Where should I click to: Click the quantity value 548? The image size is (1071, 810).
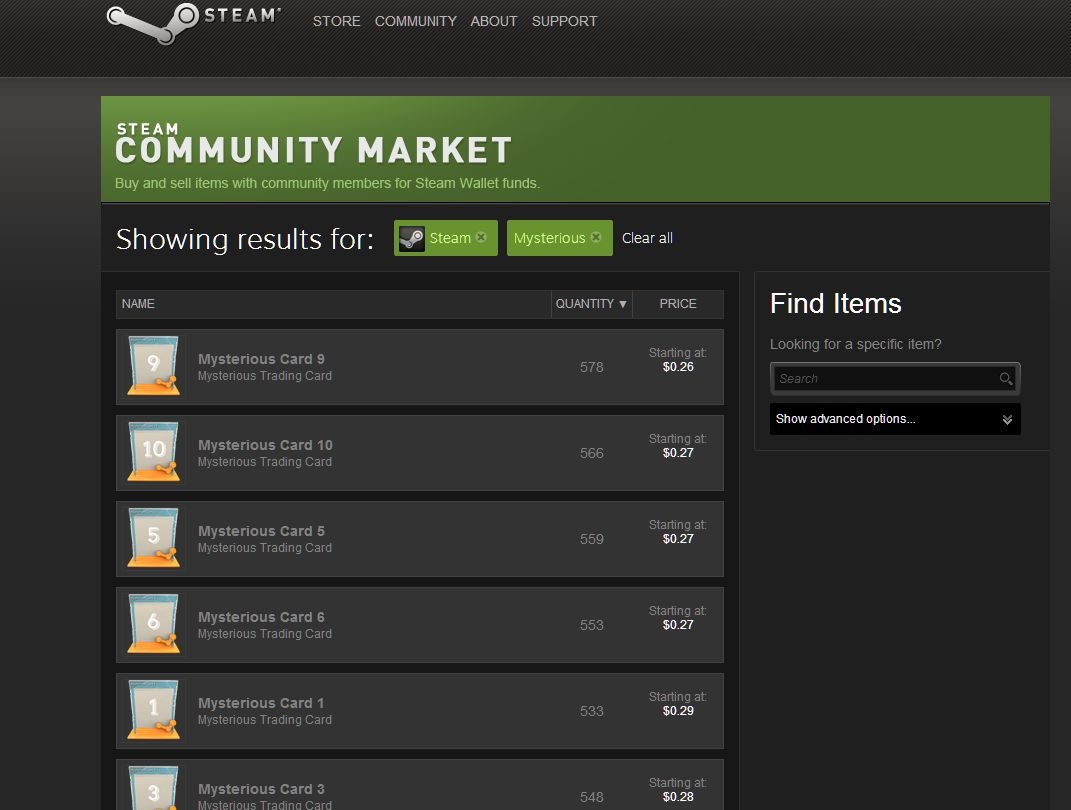click(592, 797)
